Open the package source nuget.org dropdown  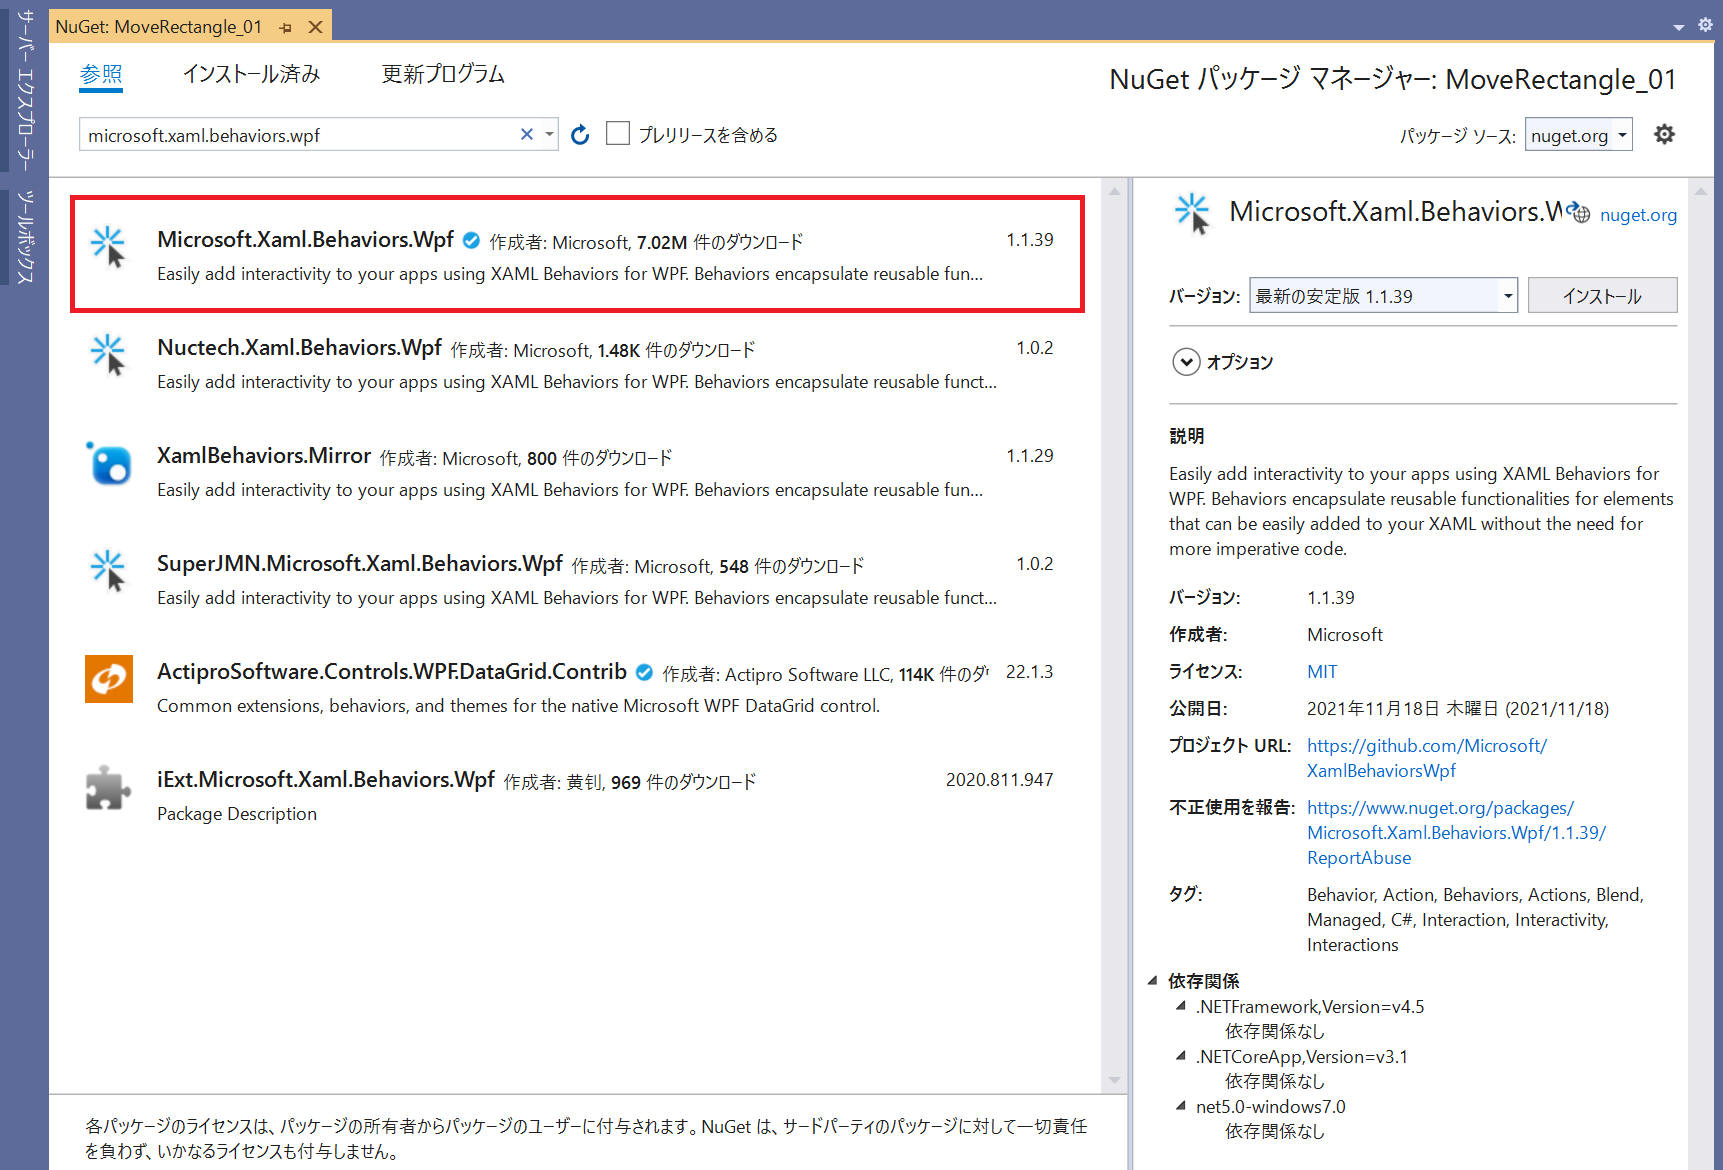coord(1578,135)
